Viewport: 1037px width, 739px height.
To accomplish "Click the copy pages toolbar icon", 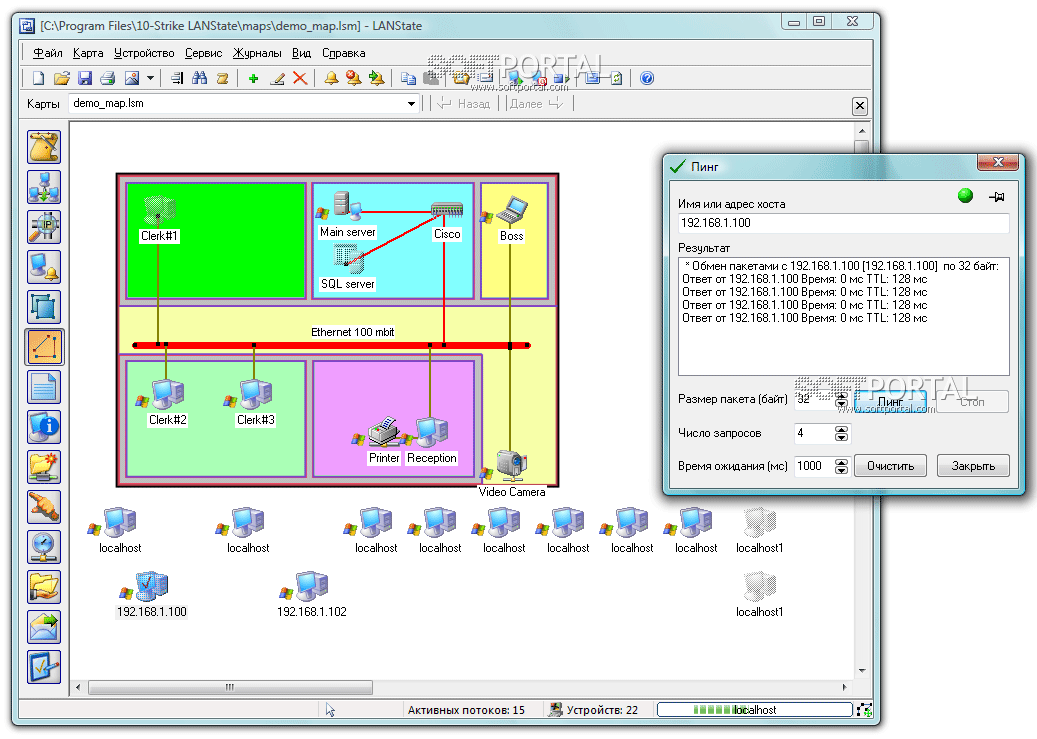I will point(409,79).
